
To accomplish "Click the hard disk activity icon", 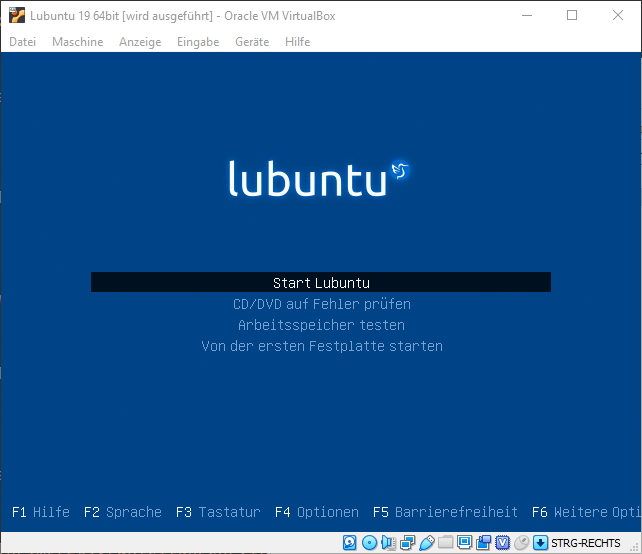I will pos(350,543).
